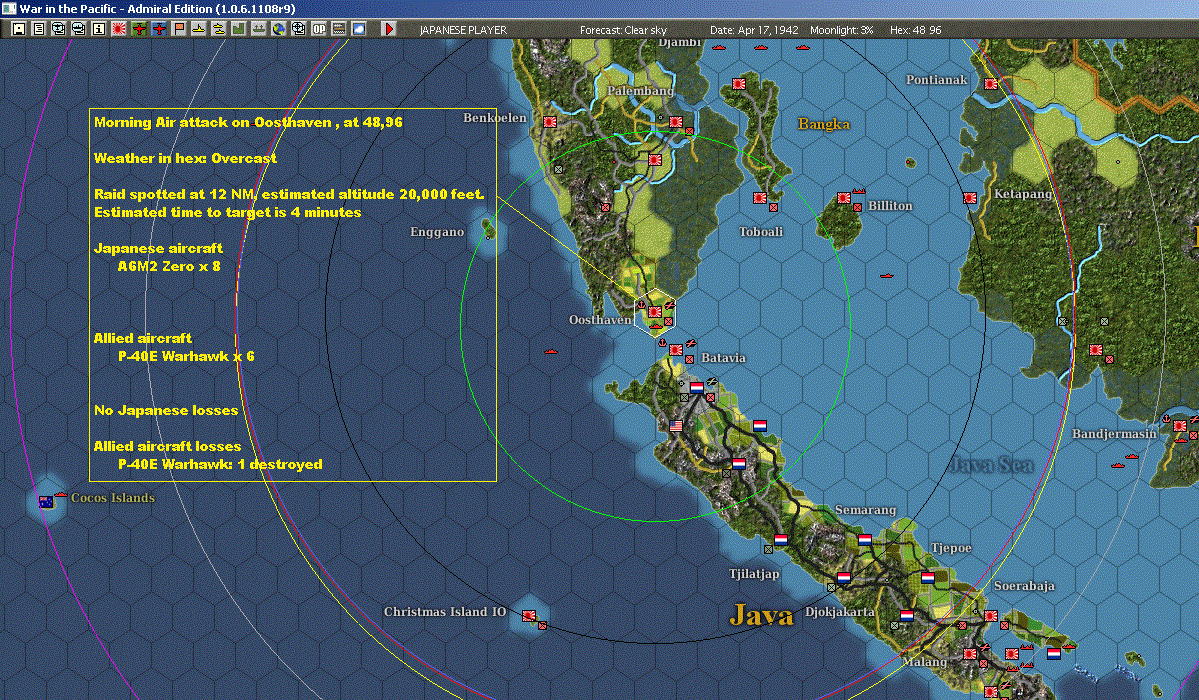Image resolution: width=1199 pixels, height=700 pixels.
Task: Click the crosshair target toolbar icon
Action: (x=298, y=29)
